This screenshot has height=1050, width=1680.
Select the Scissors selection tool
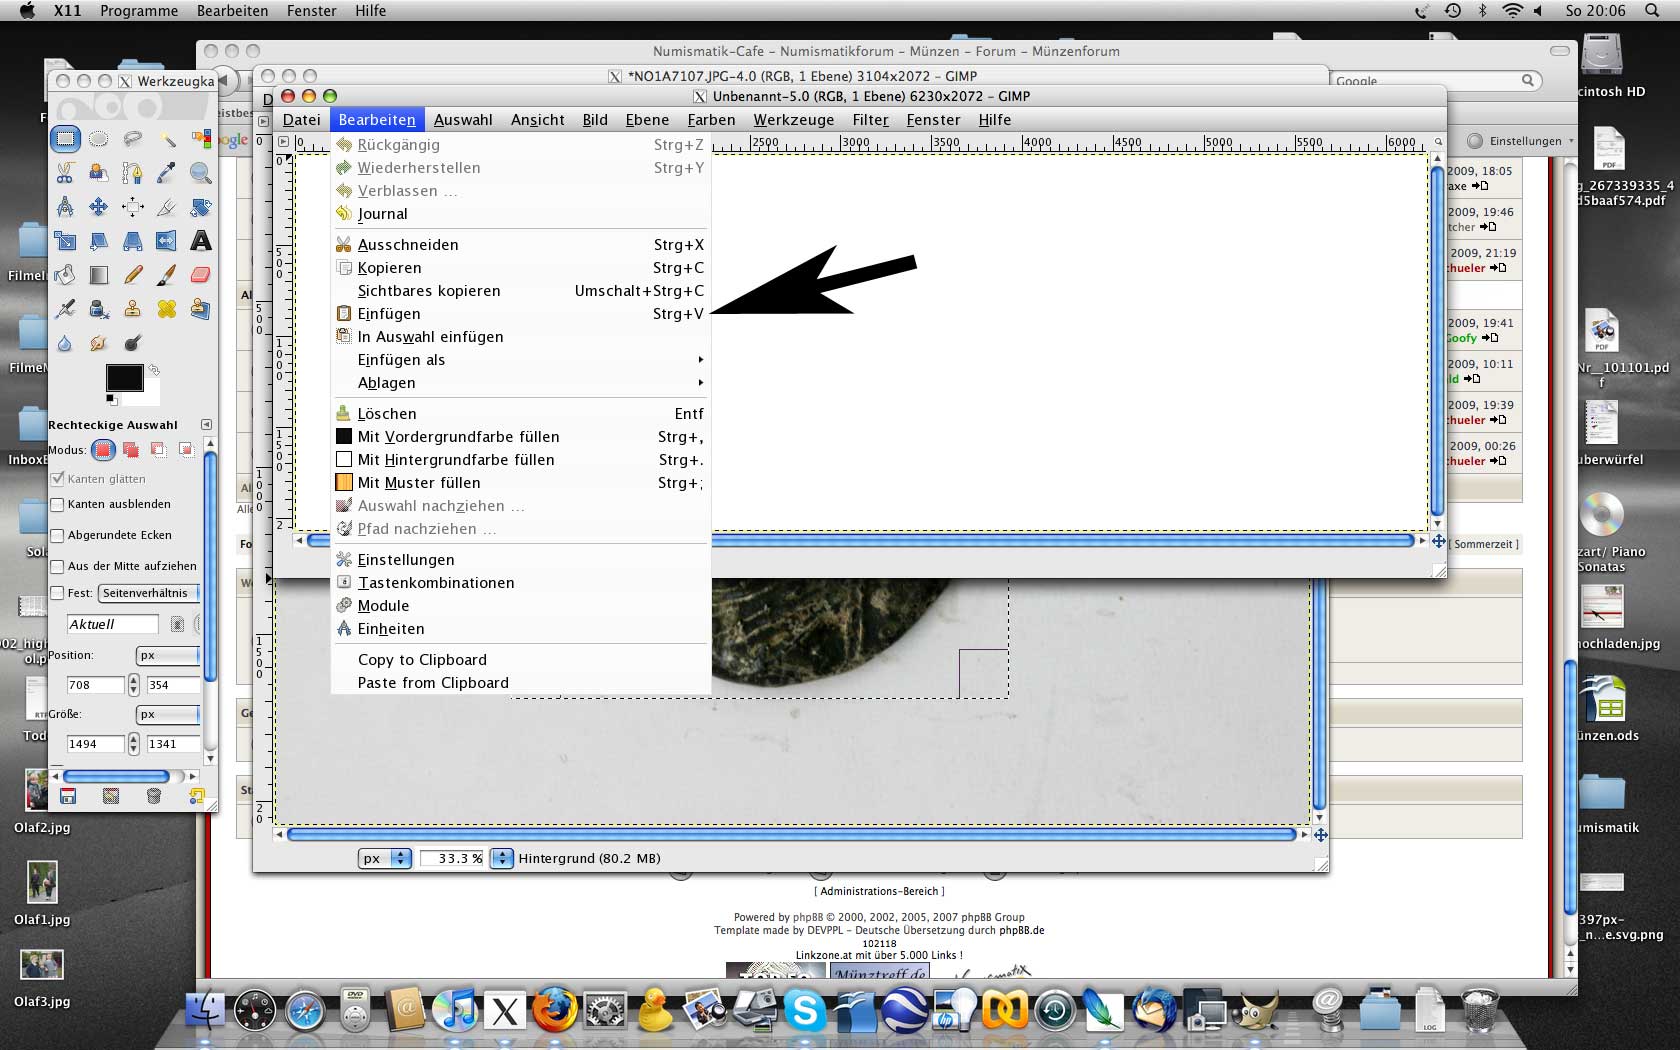pos(65,173)
